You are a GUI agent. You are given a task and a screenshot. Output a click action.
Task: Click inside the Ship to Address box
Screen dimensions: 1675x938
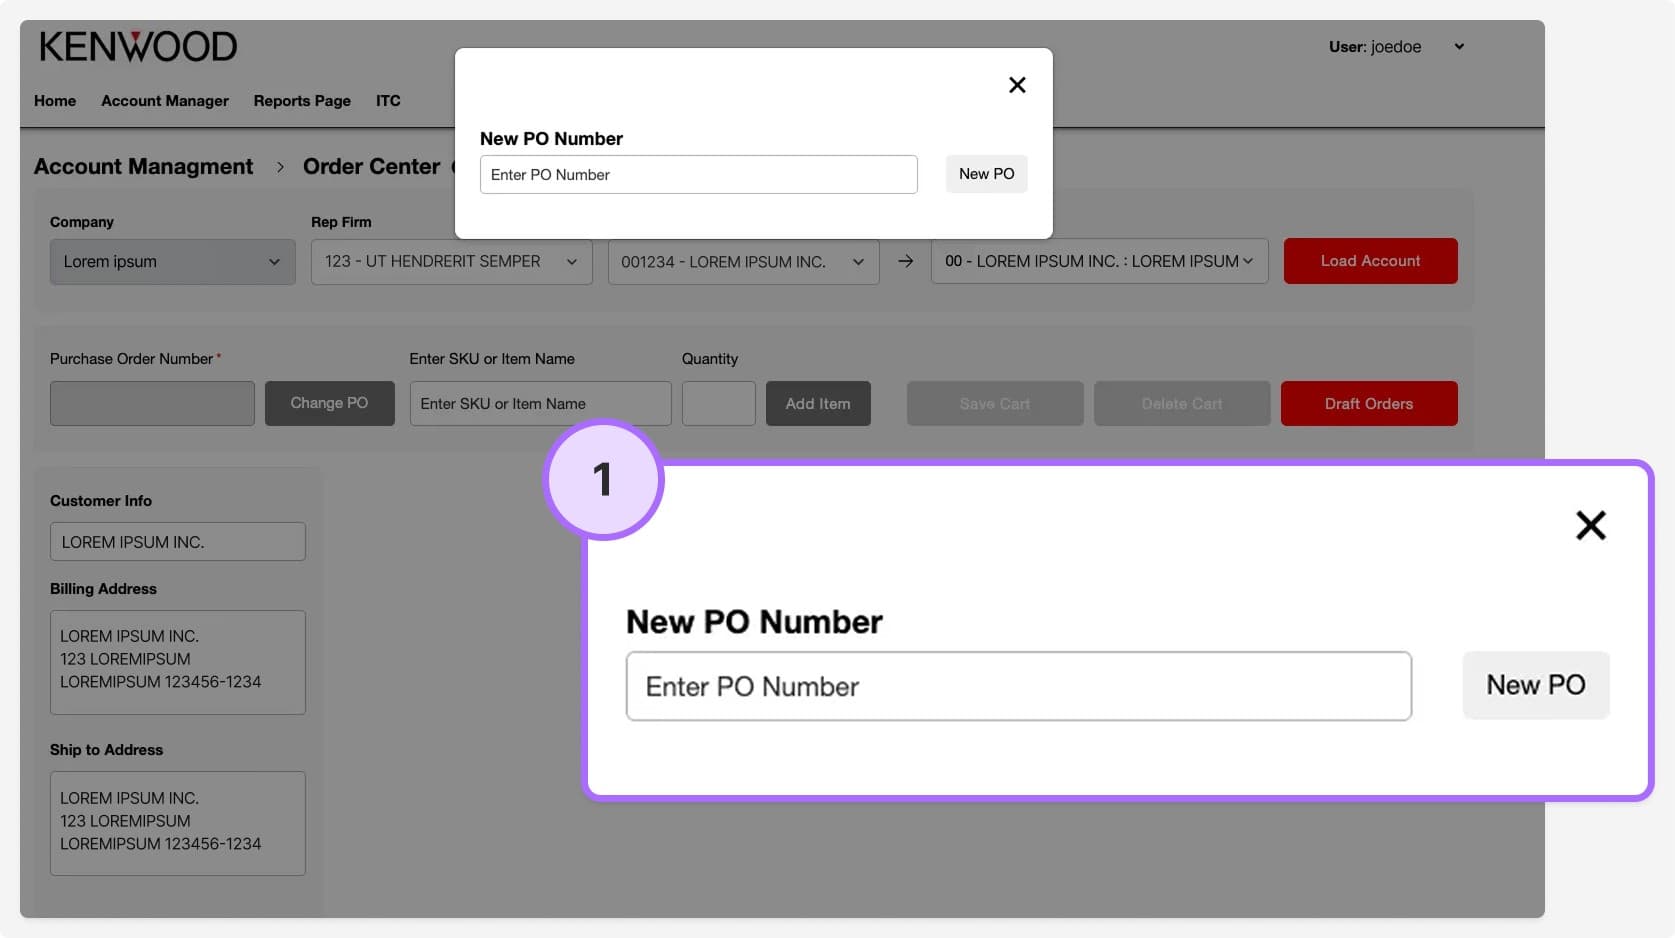pos(178,824)
